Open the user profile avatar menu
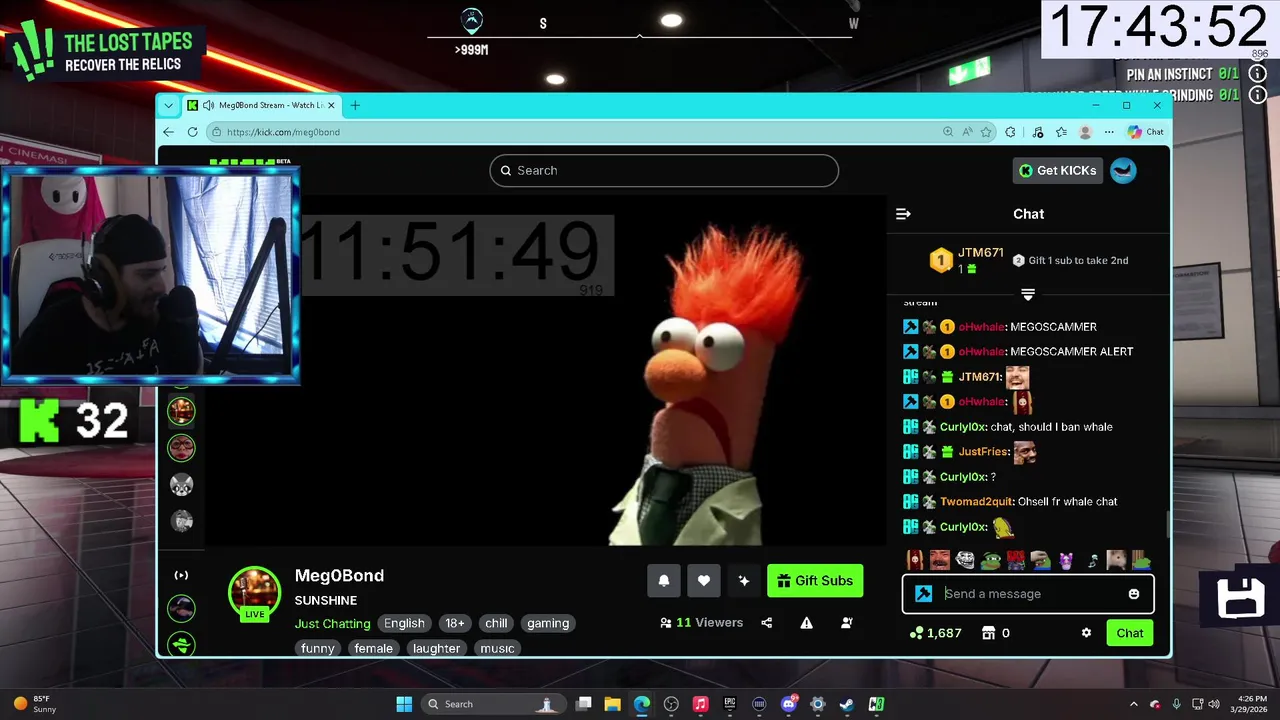 pos(1124,171)
